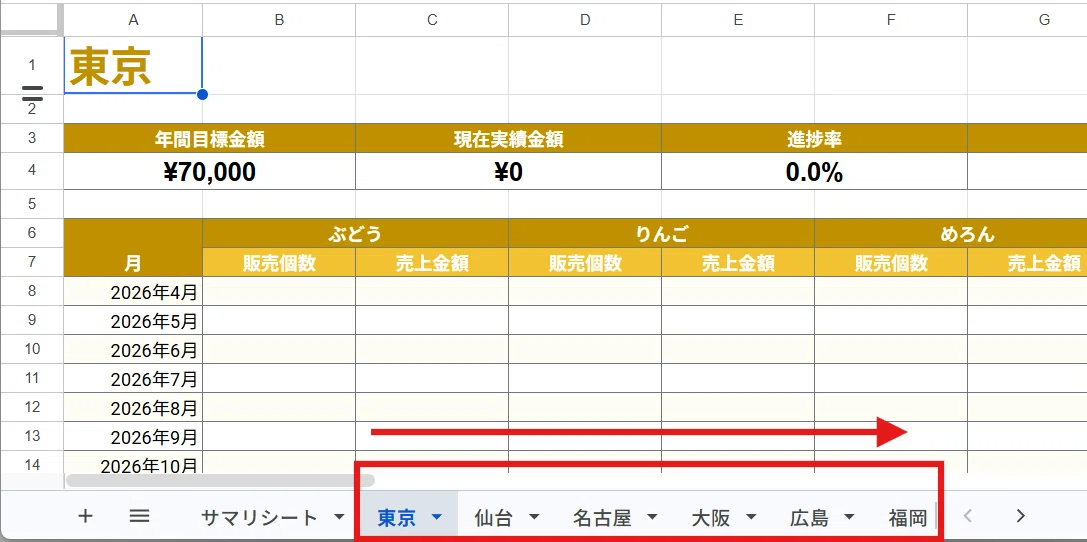Select column A header

point(133,20)
